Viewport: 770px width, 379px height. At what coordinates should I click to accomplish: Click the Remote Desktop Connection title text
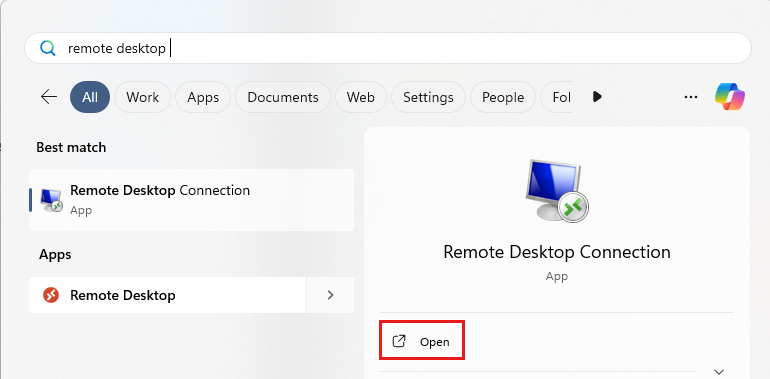pos(557,252)
